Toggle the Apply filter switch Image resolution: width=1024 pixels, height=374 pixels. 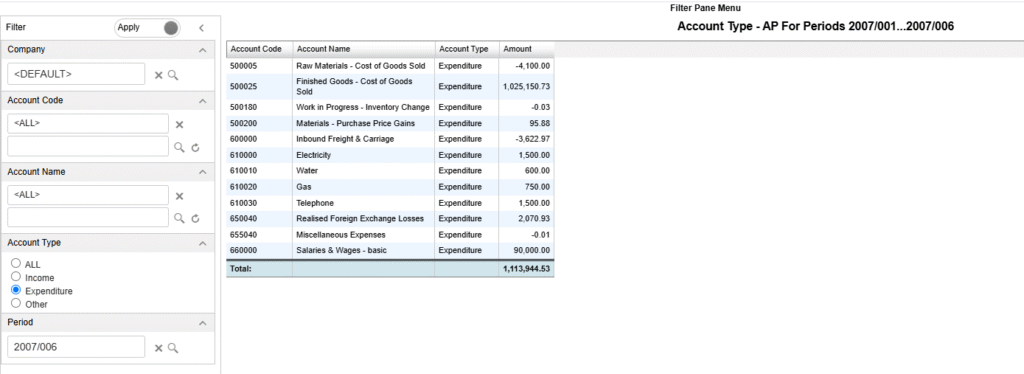pos(147,27)
